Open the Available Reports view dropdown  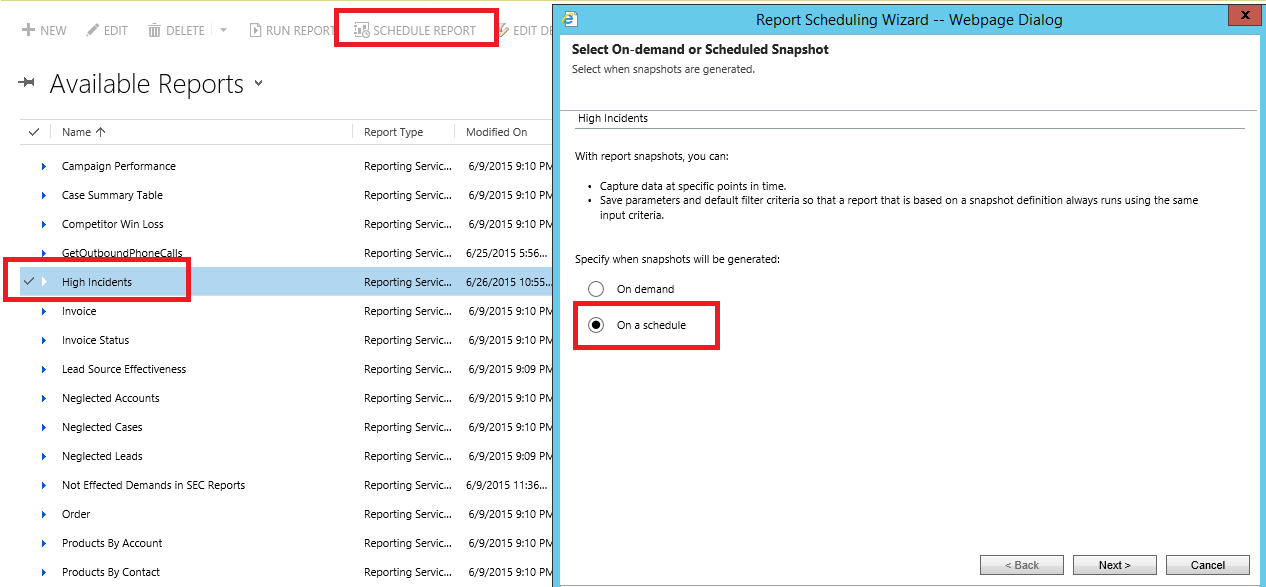tap(258, 84)
